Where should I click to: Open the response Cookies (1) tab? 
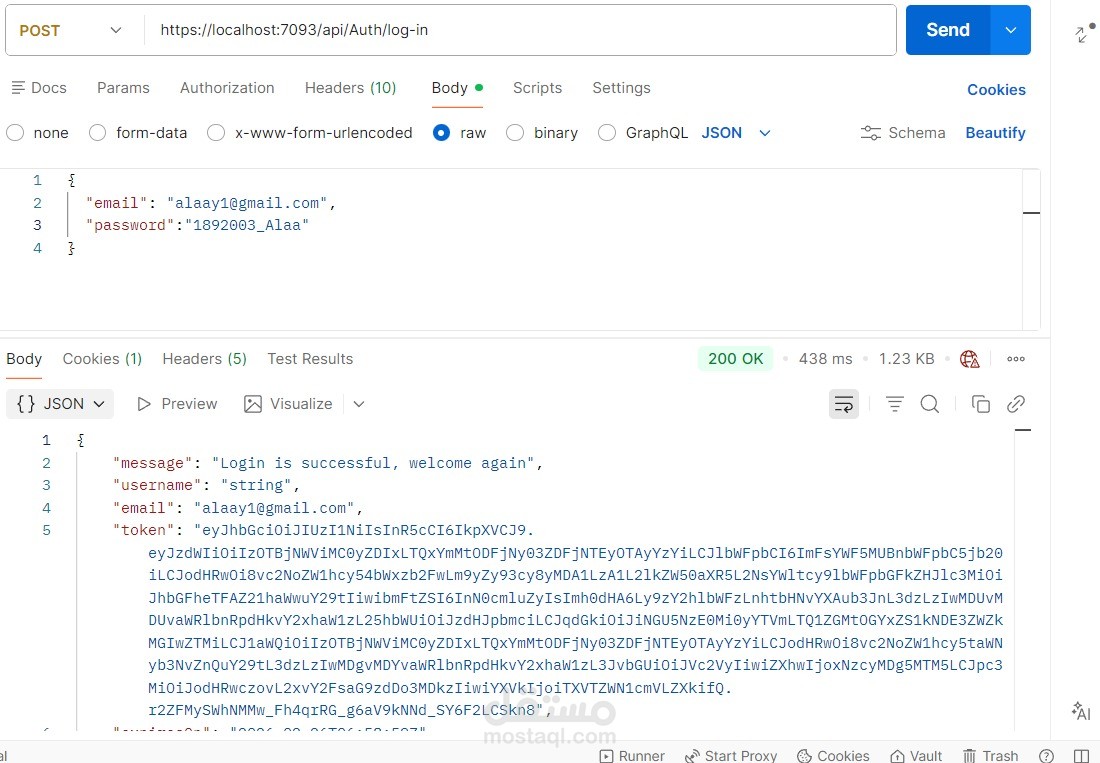(x=102, y=358)
